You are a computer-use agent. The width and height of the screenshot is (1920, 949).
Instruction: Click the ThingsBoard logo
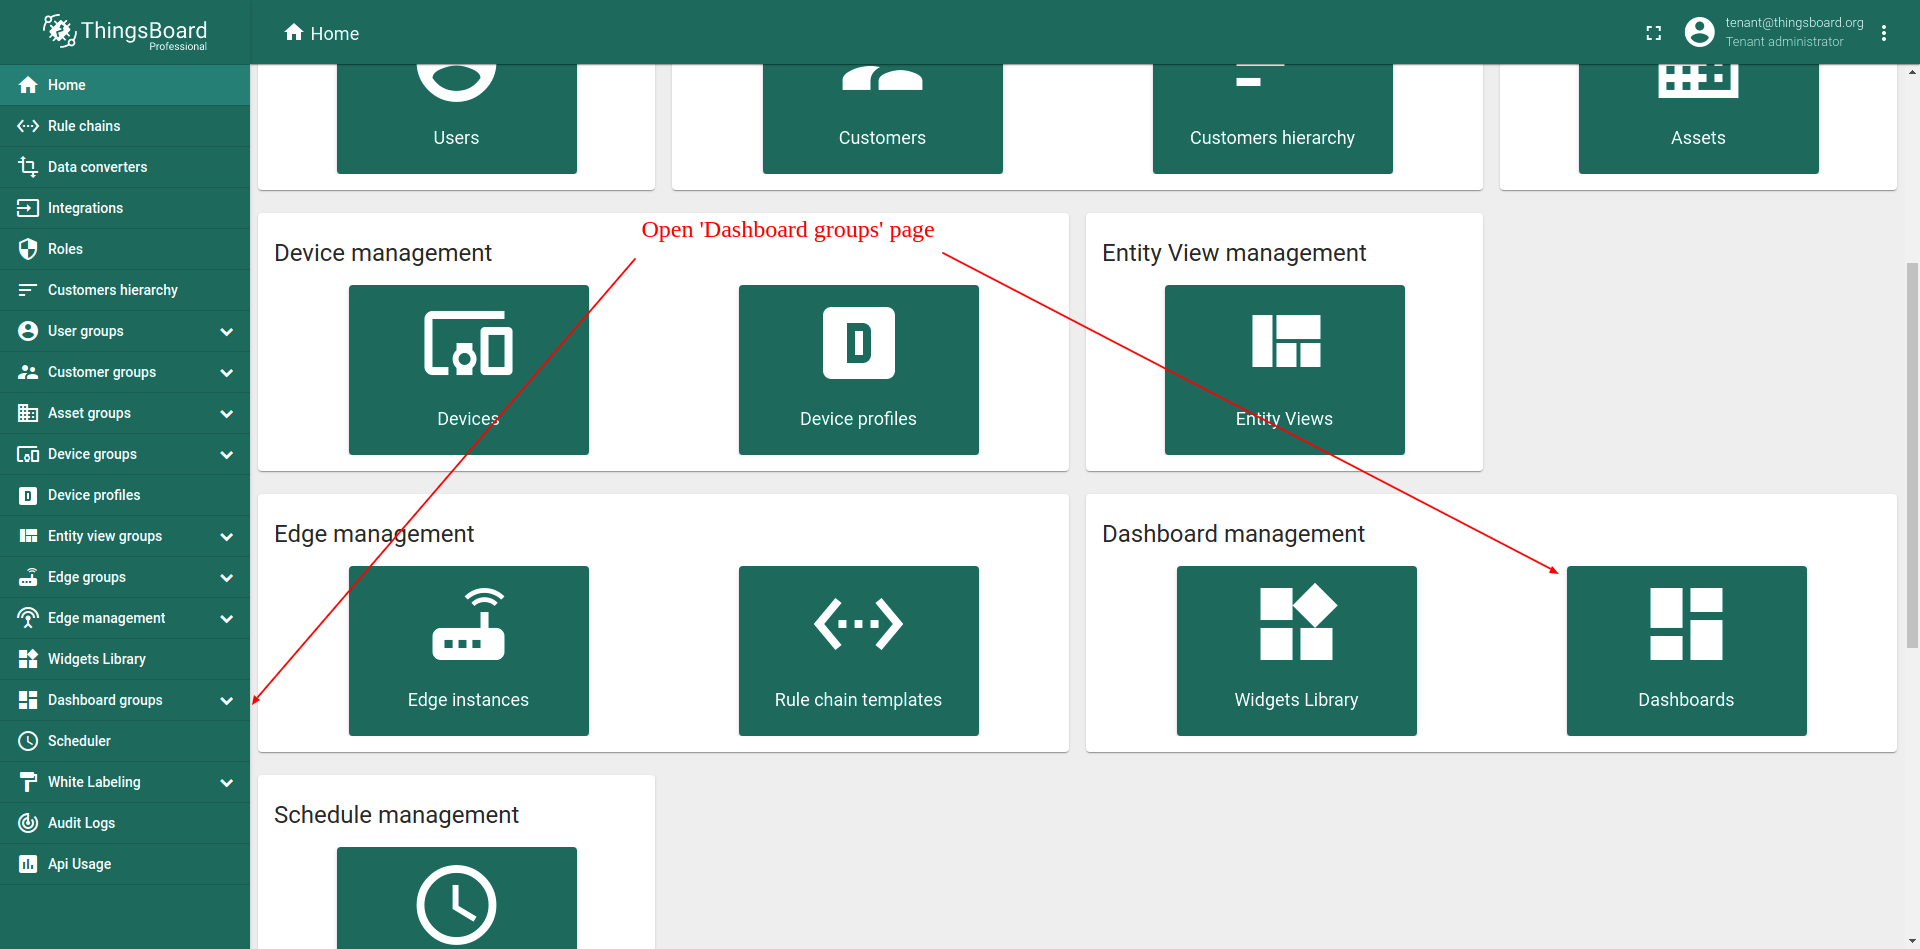click(125, 32)
